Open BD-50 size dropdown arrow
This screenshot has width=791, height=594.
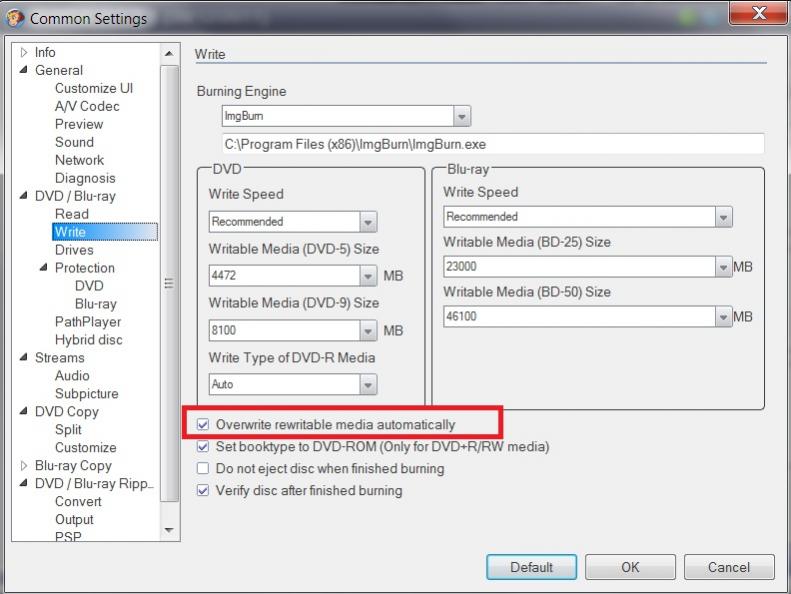coord(723,316)
